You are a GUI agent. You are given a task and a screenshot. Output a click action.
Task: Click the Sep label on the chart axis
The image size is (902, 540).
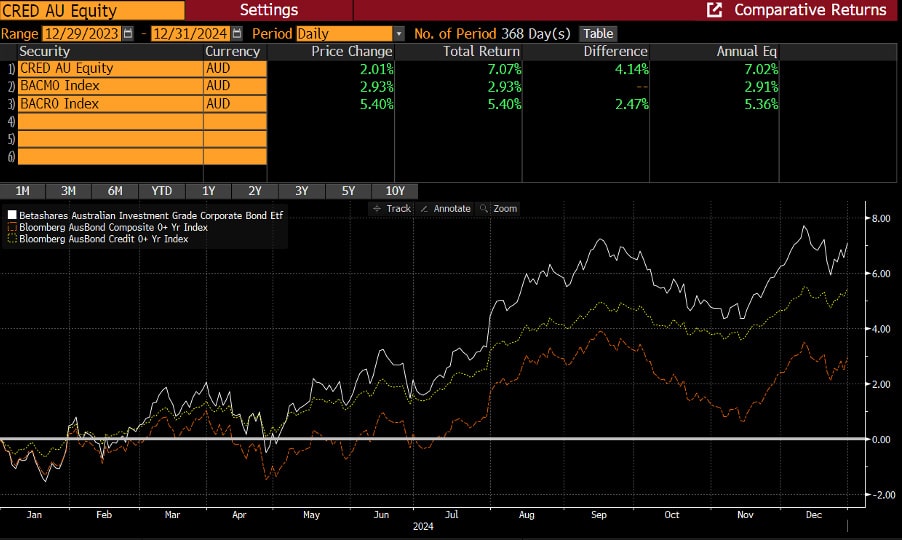click(x=599, y=515)
